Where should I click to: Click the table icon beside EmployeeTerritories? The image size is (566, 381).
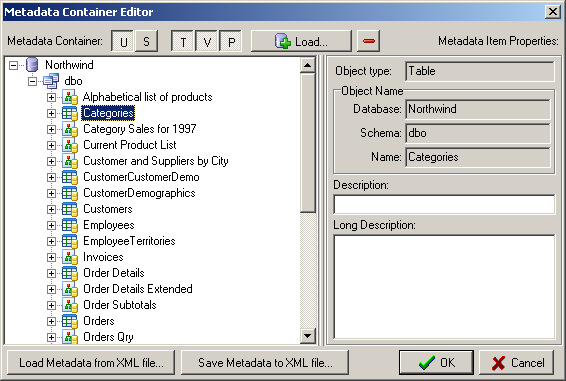click(70, 241)
